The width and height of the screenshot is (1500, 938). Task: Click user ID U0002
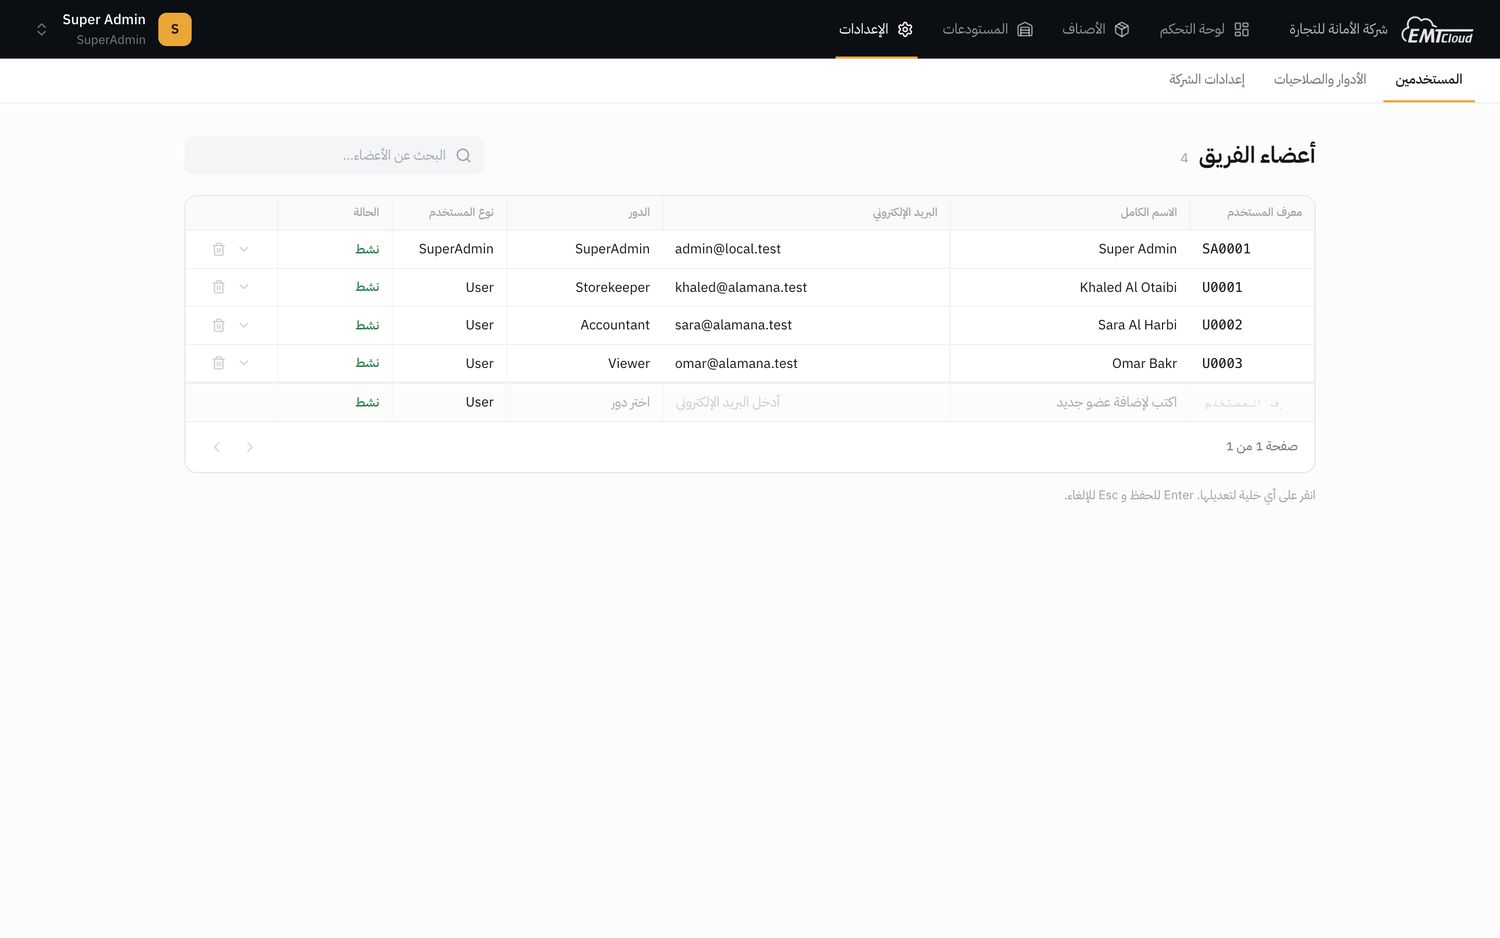[x=1222, y=325]
